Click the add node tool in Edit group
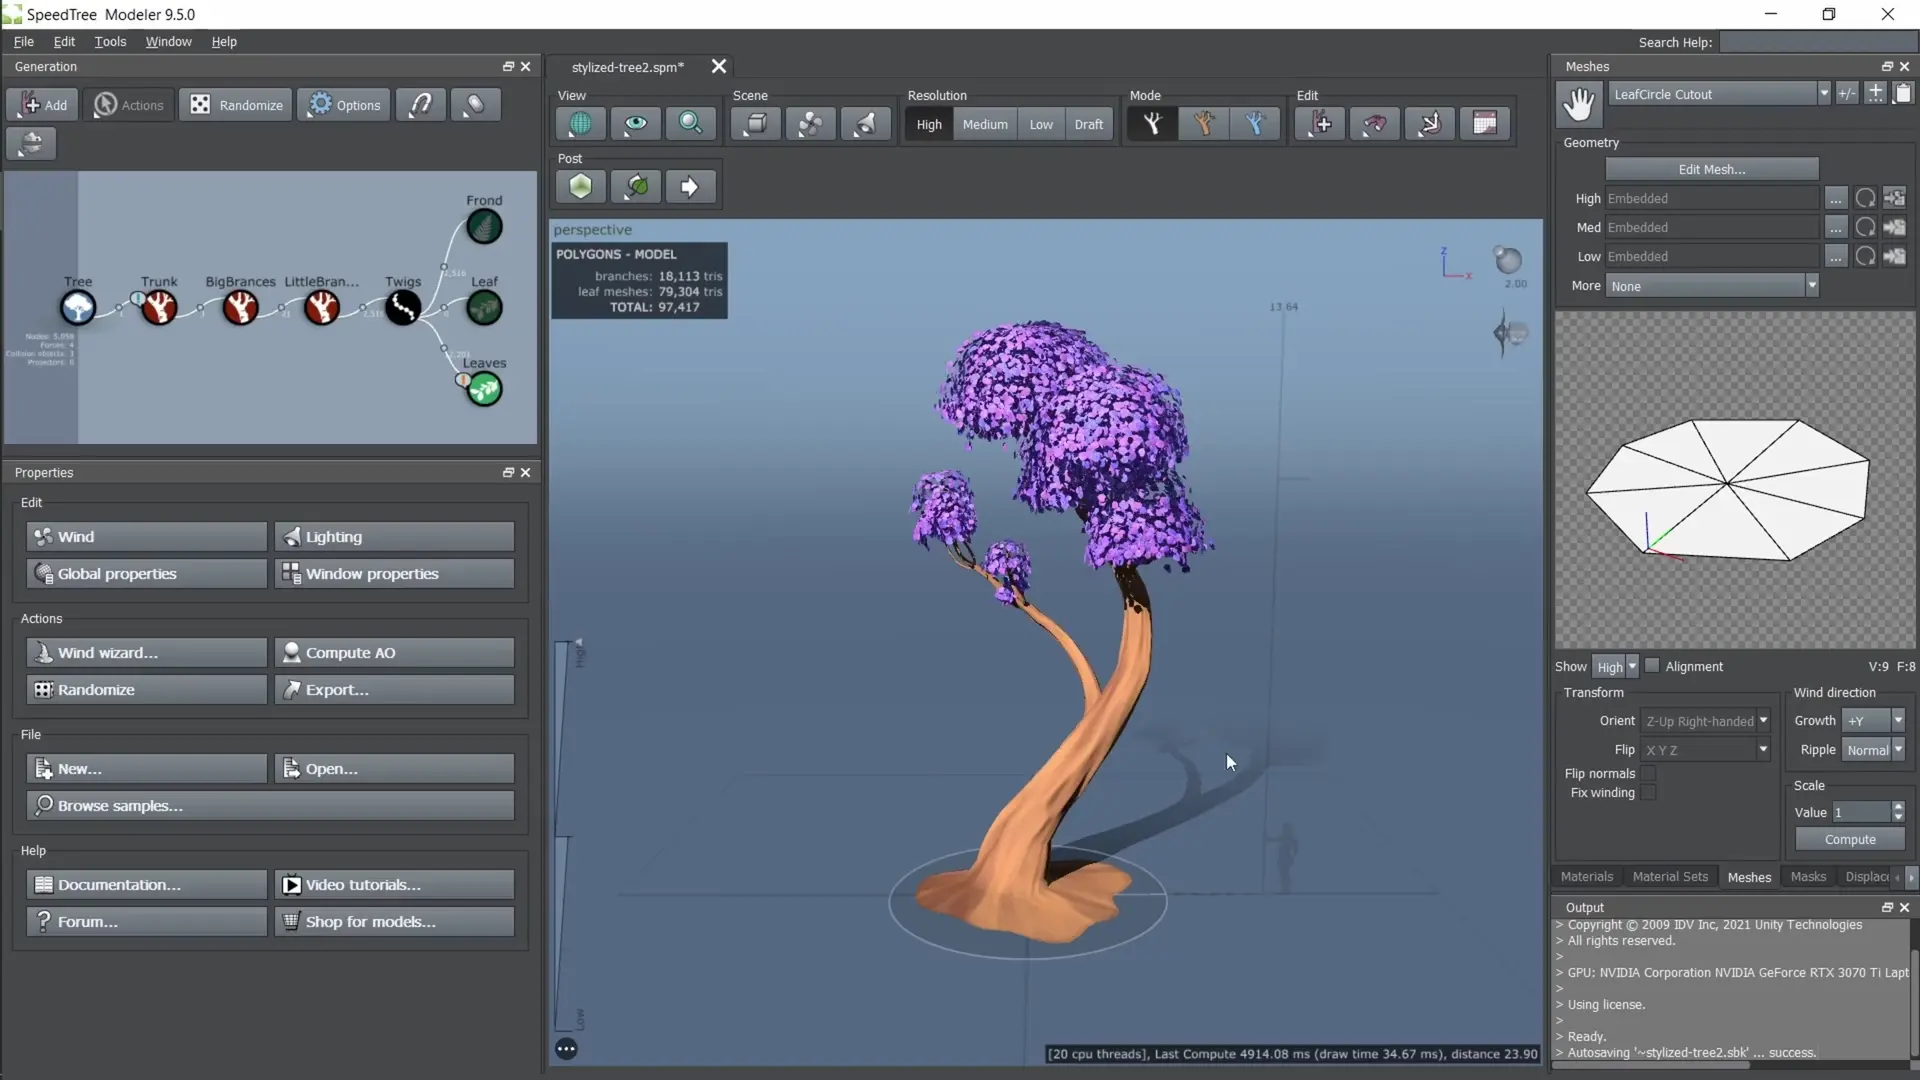Screen dimensions: 1920x1080 pyautogui.click(x=1320, y=123)
